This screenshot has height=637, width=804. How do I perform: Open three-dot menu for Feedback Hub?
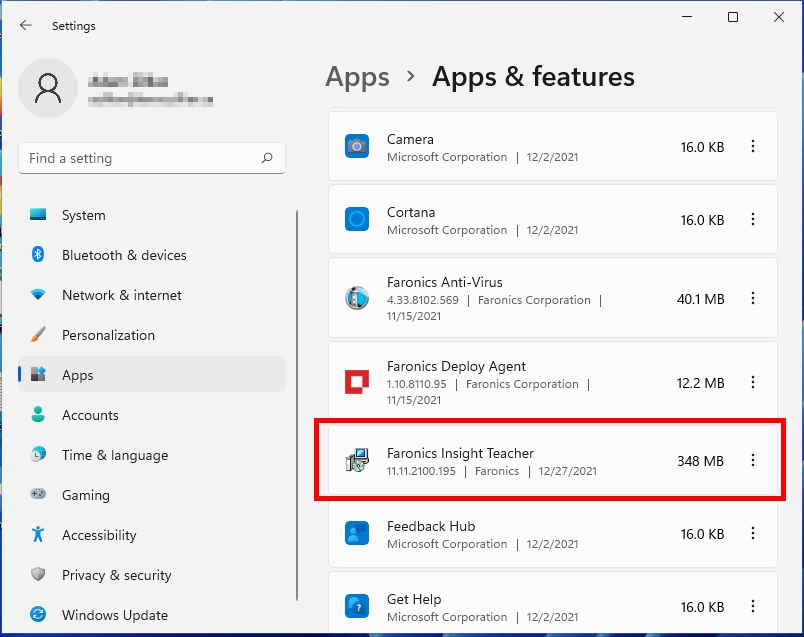pos(753,533)
